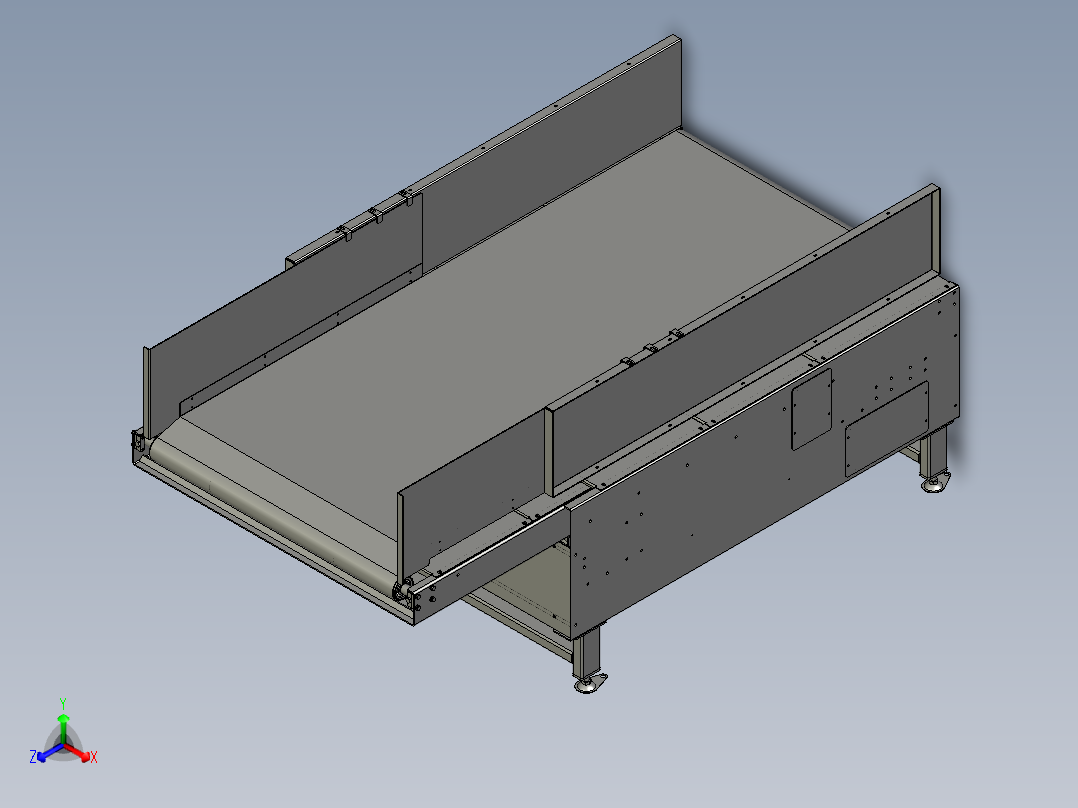Select the small square access cover on the side panel
The width and height of the screenshot is (1078, 808).
812,409
